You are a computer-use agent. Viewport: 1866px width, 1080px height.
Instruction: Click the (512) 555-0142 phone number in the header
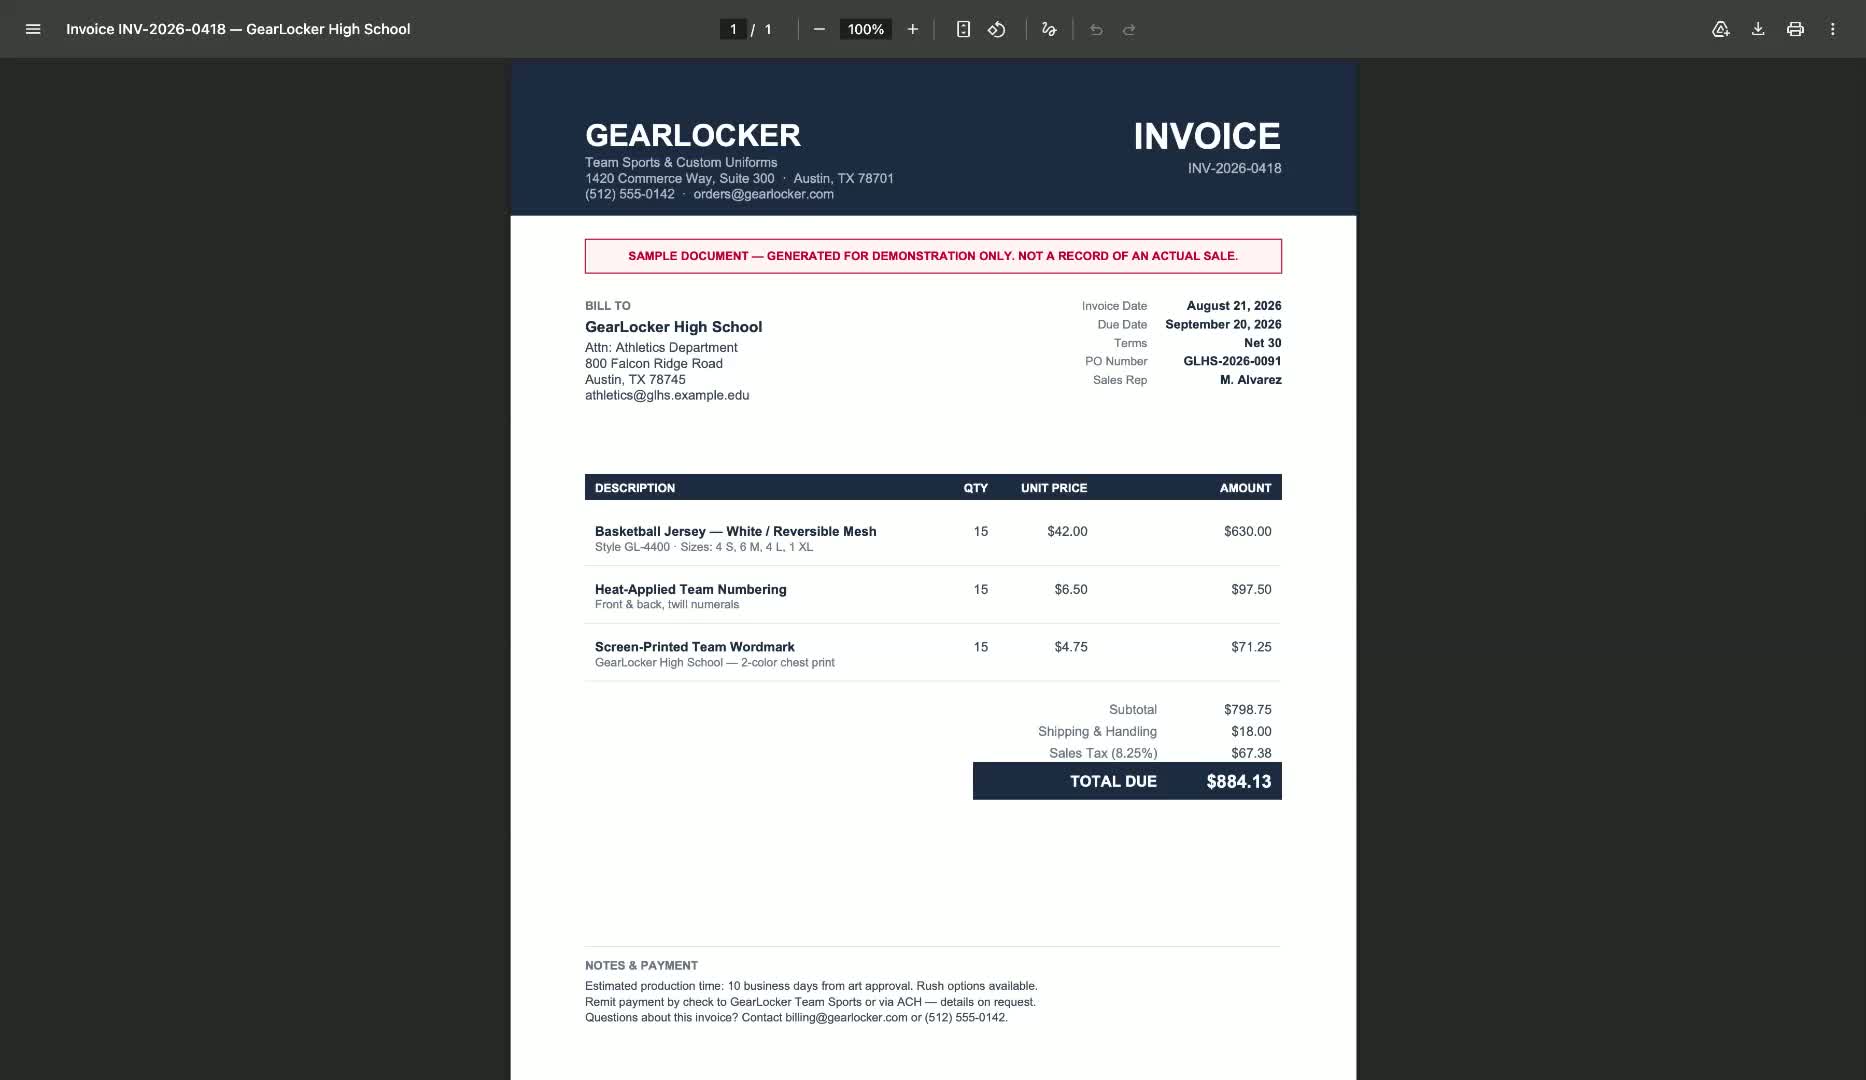630,194
